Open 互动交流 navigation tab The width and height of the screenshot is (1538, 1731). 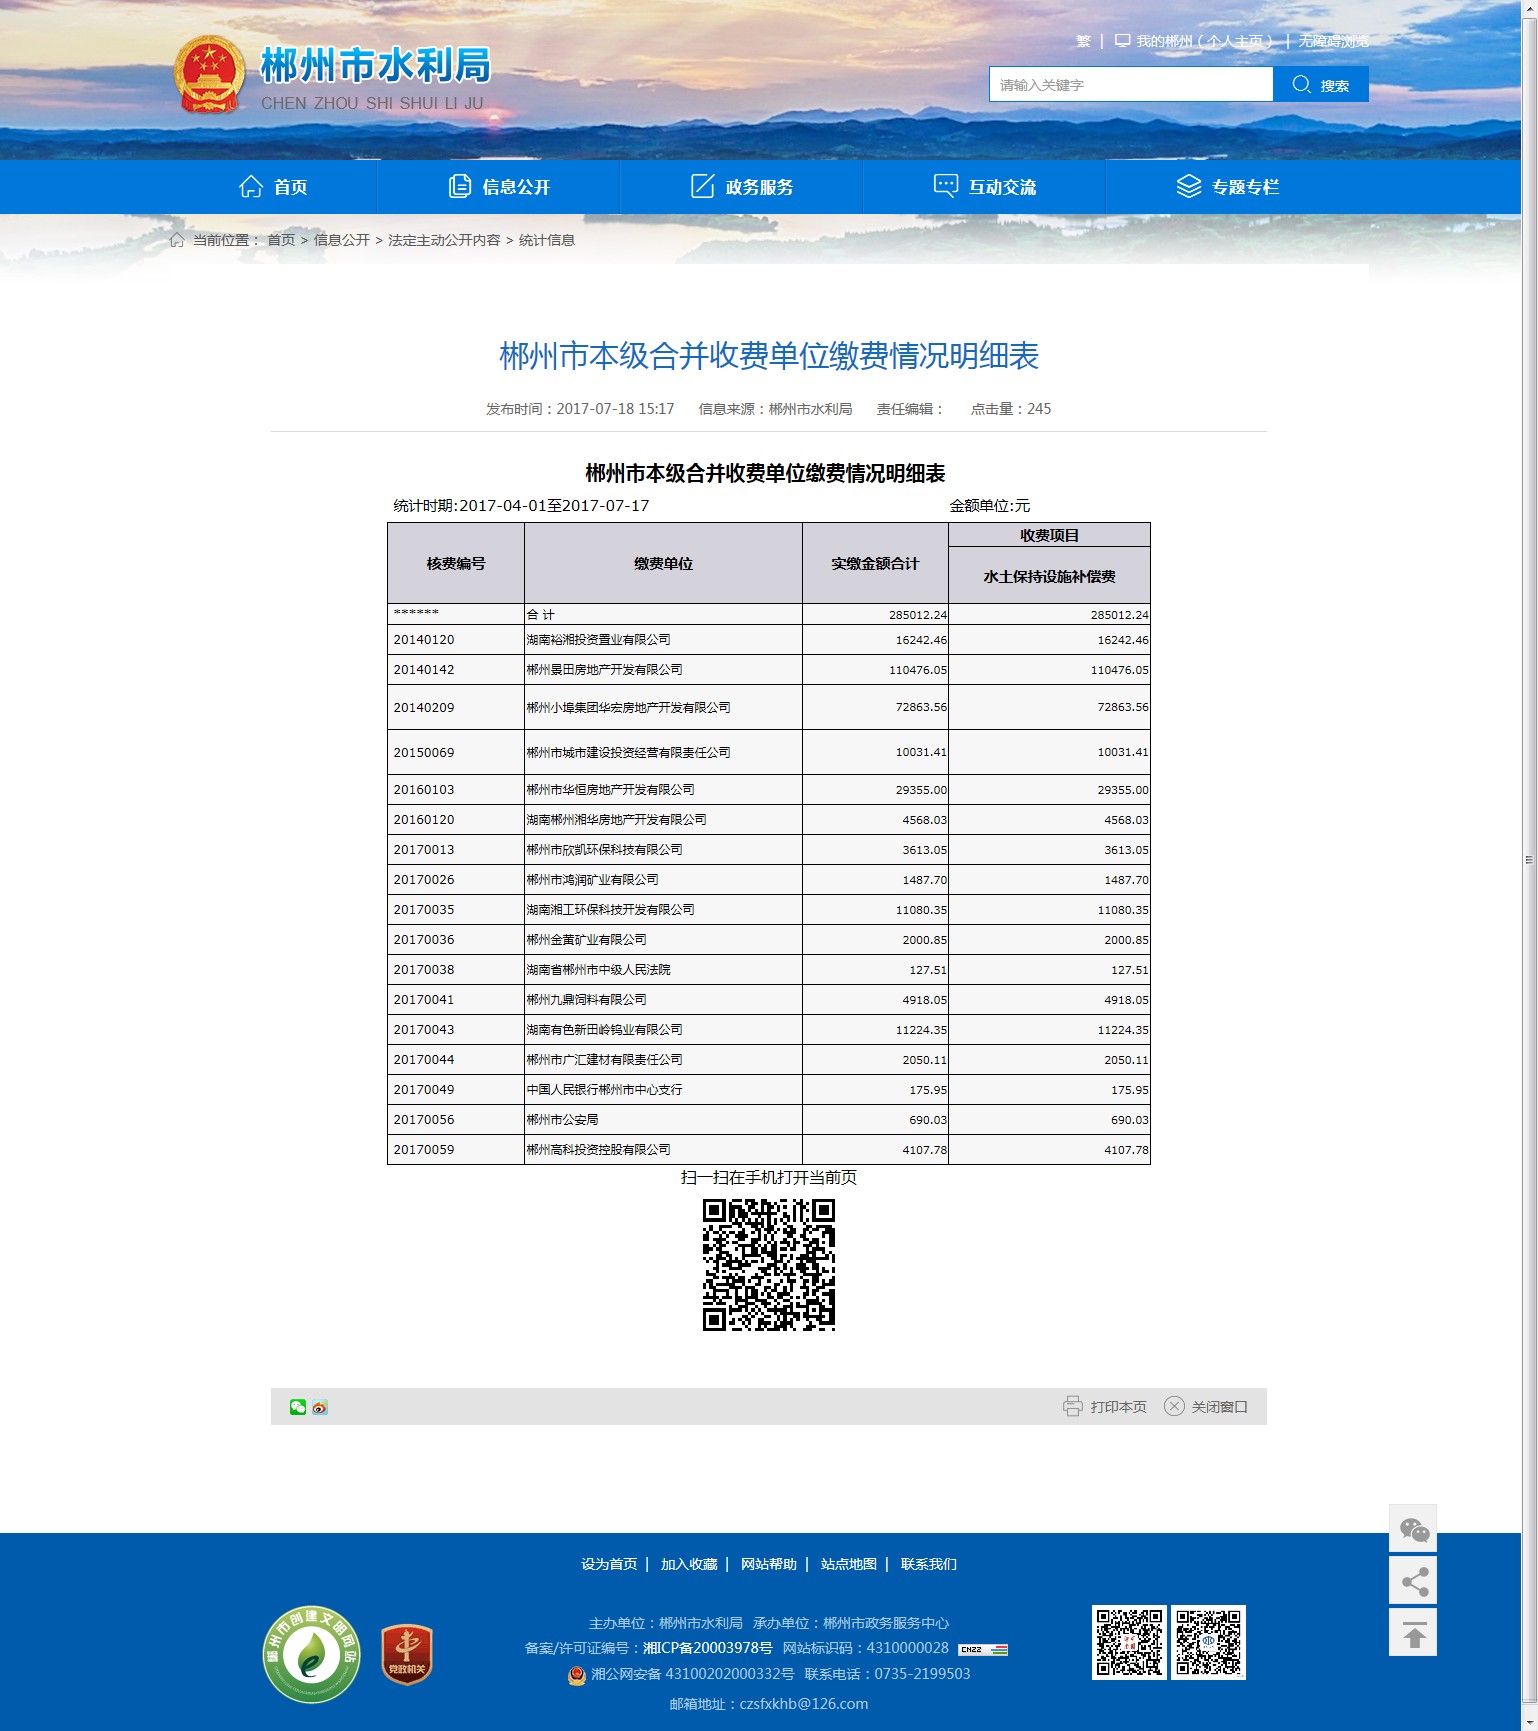(985, 187)
